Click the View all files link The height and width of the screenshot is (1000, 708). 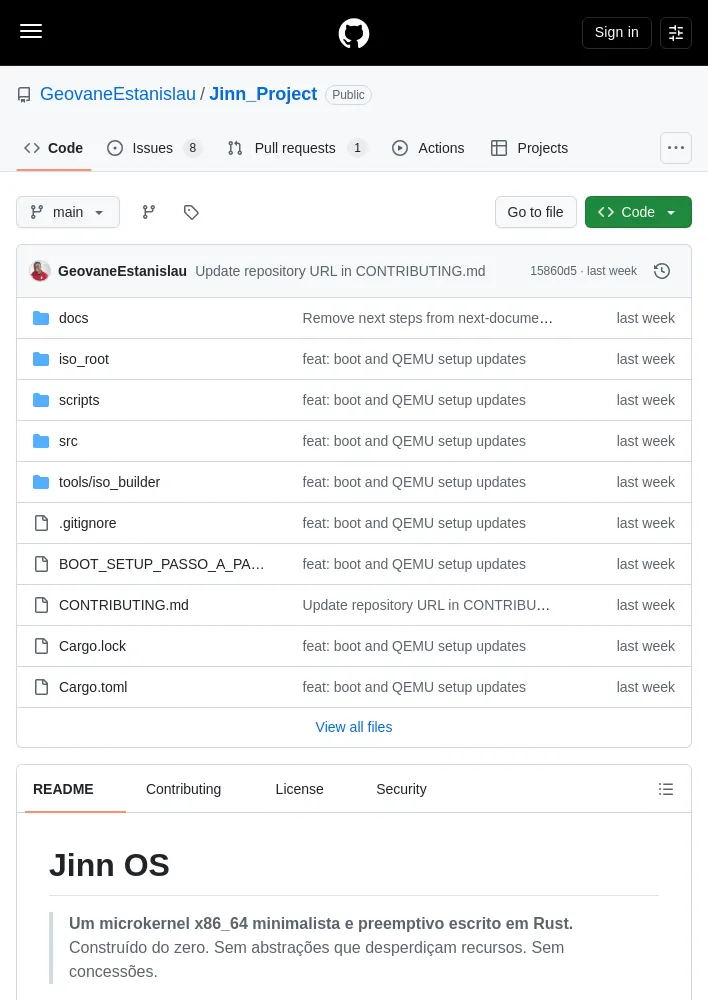click(x=354, y=727)
